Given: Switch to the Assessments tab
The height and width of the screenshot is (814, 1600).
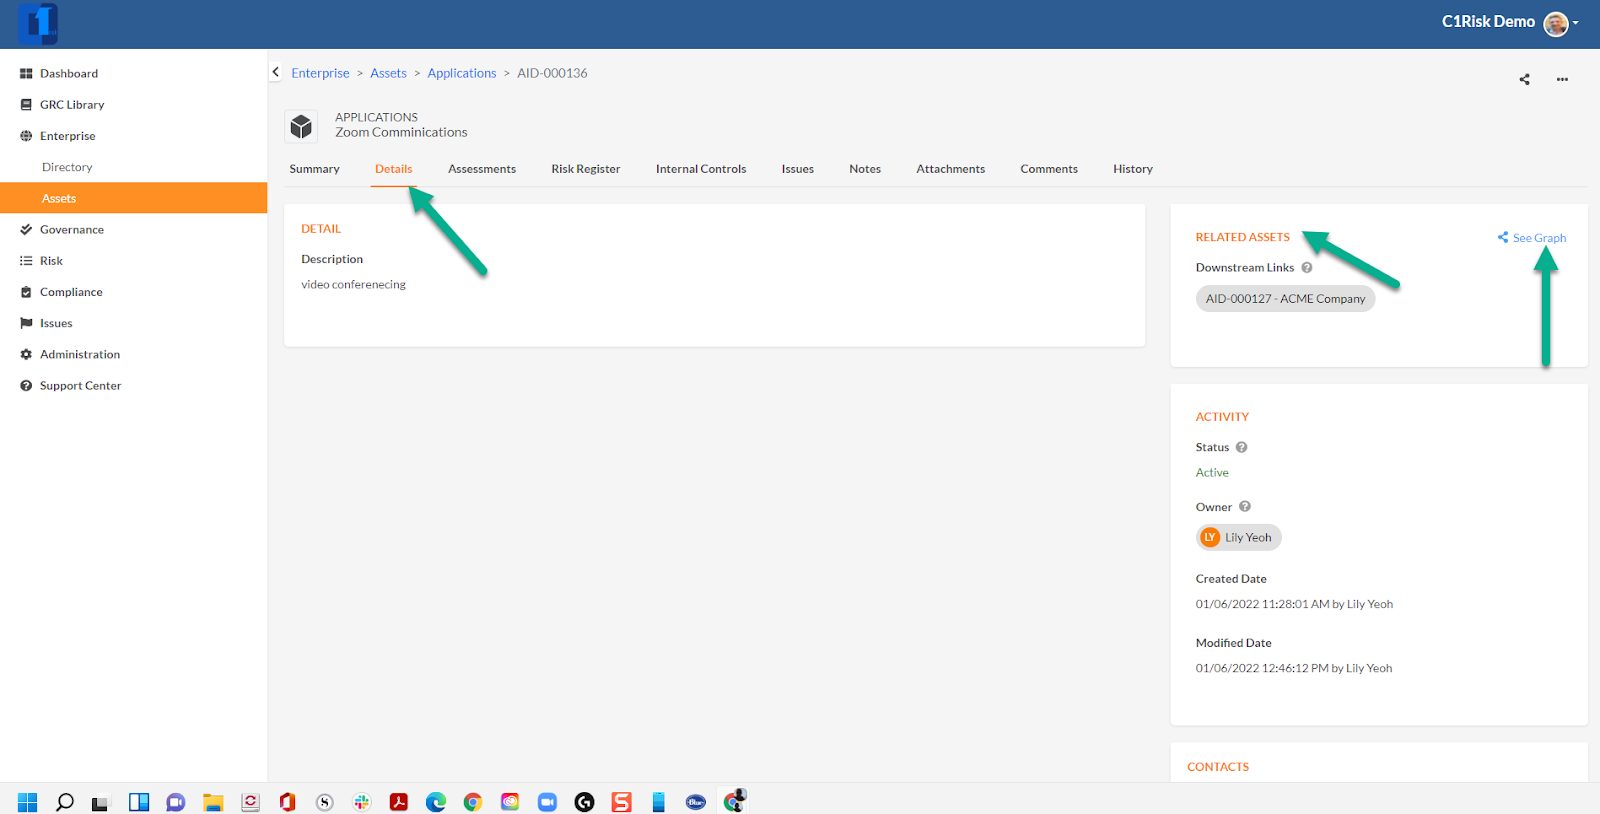Looking at the screenshot, I should (x=482, y=169).
